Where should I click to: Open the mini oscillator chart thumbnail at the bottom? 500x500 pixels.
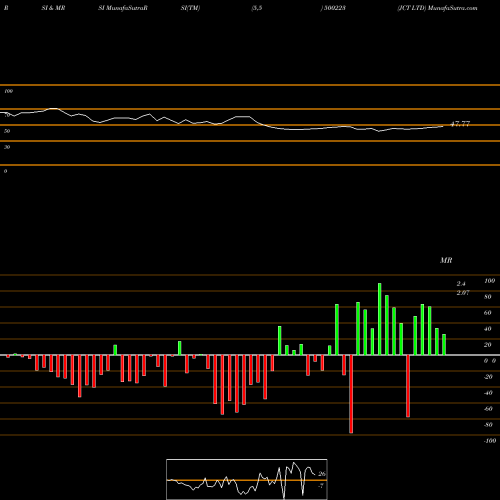[x=247, y=479]
